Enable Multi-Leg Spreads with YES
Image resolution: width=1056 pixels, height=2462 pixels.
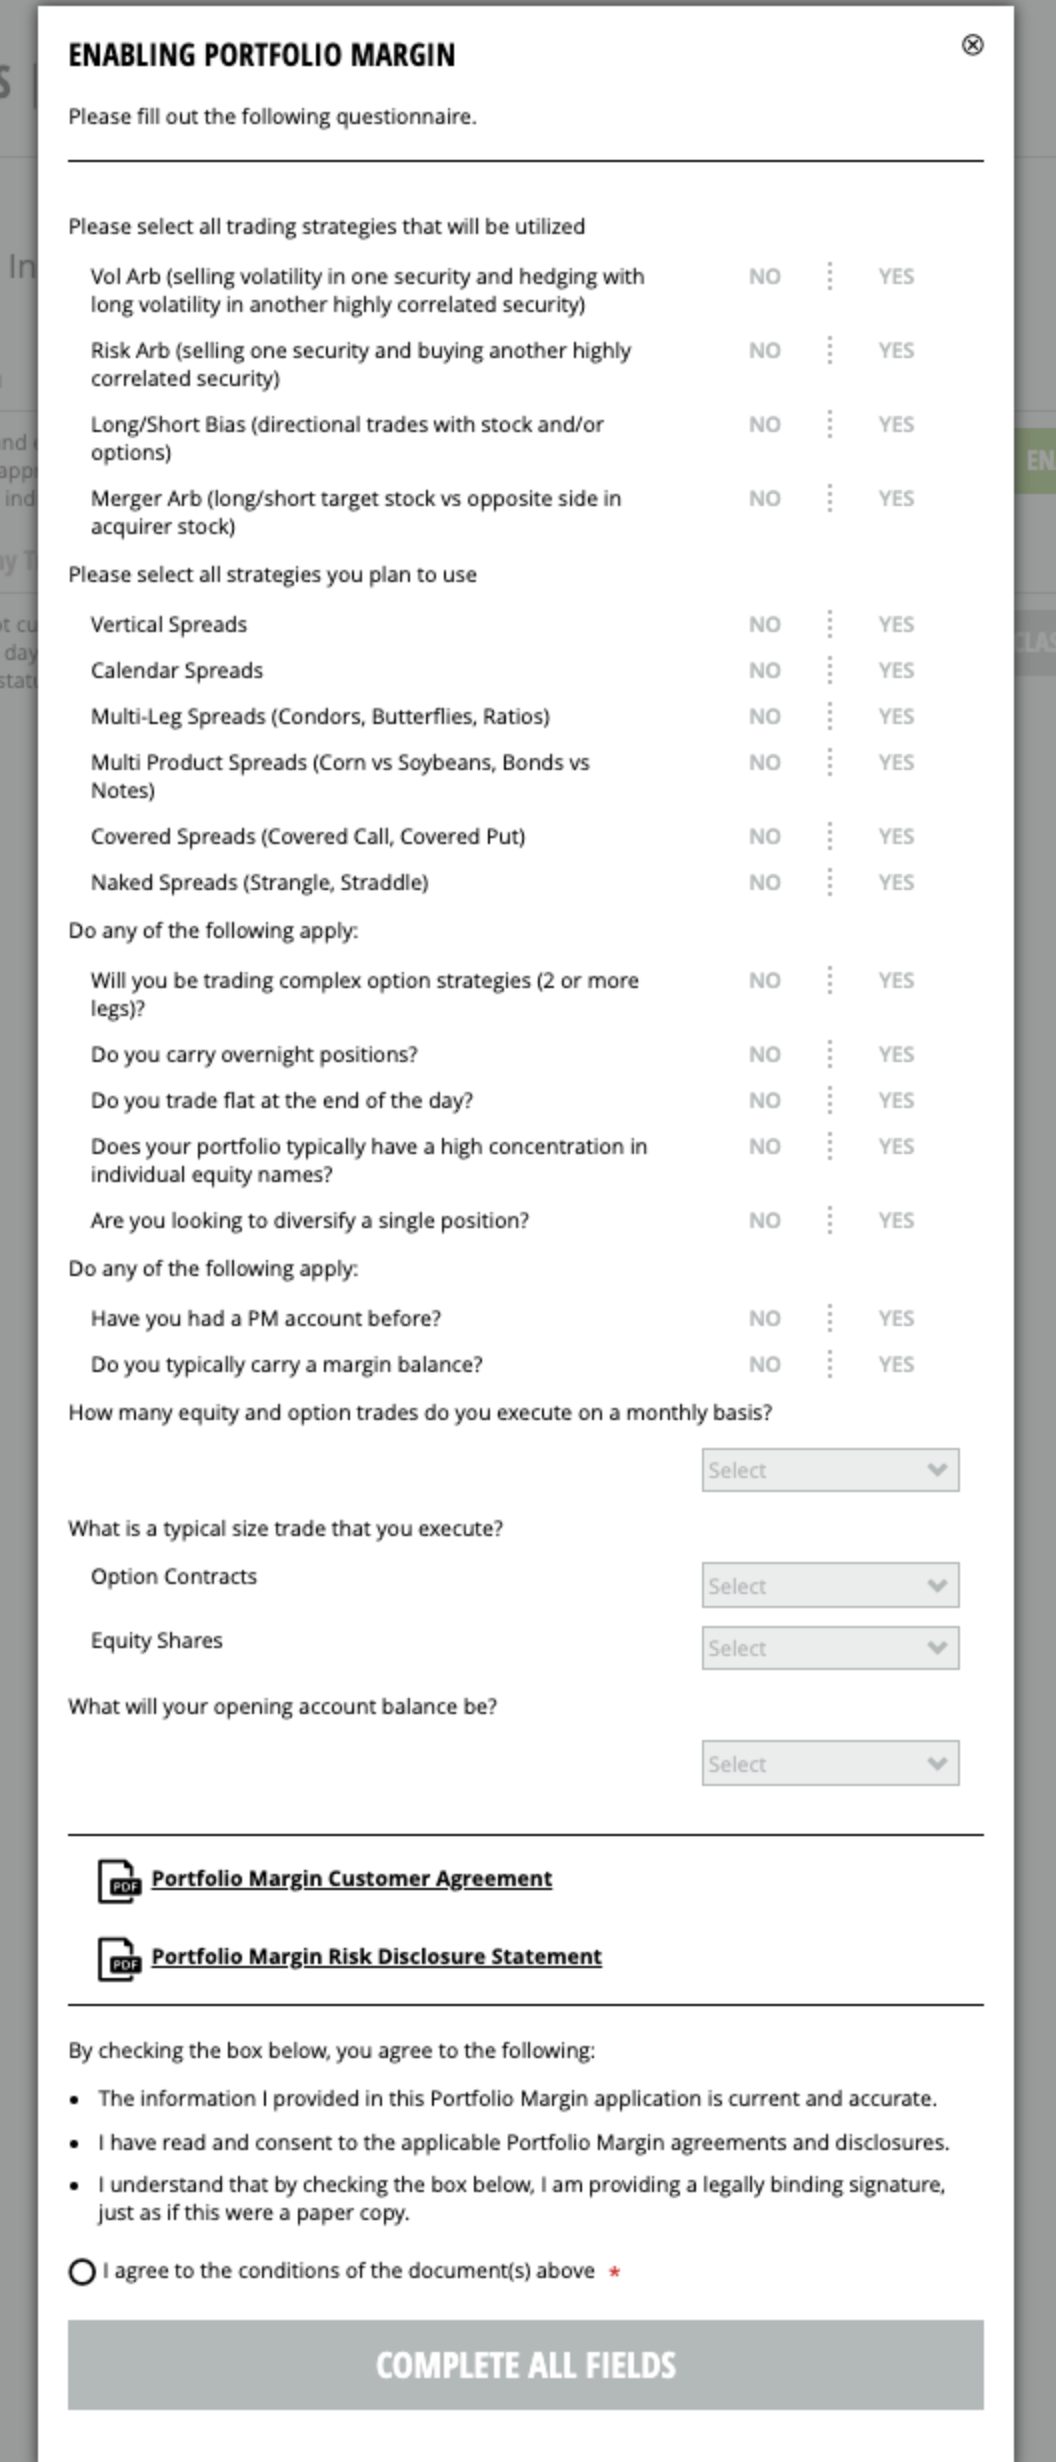pyautogui.click(x=896, y=716)
